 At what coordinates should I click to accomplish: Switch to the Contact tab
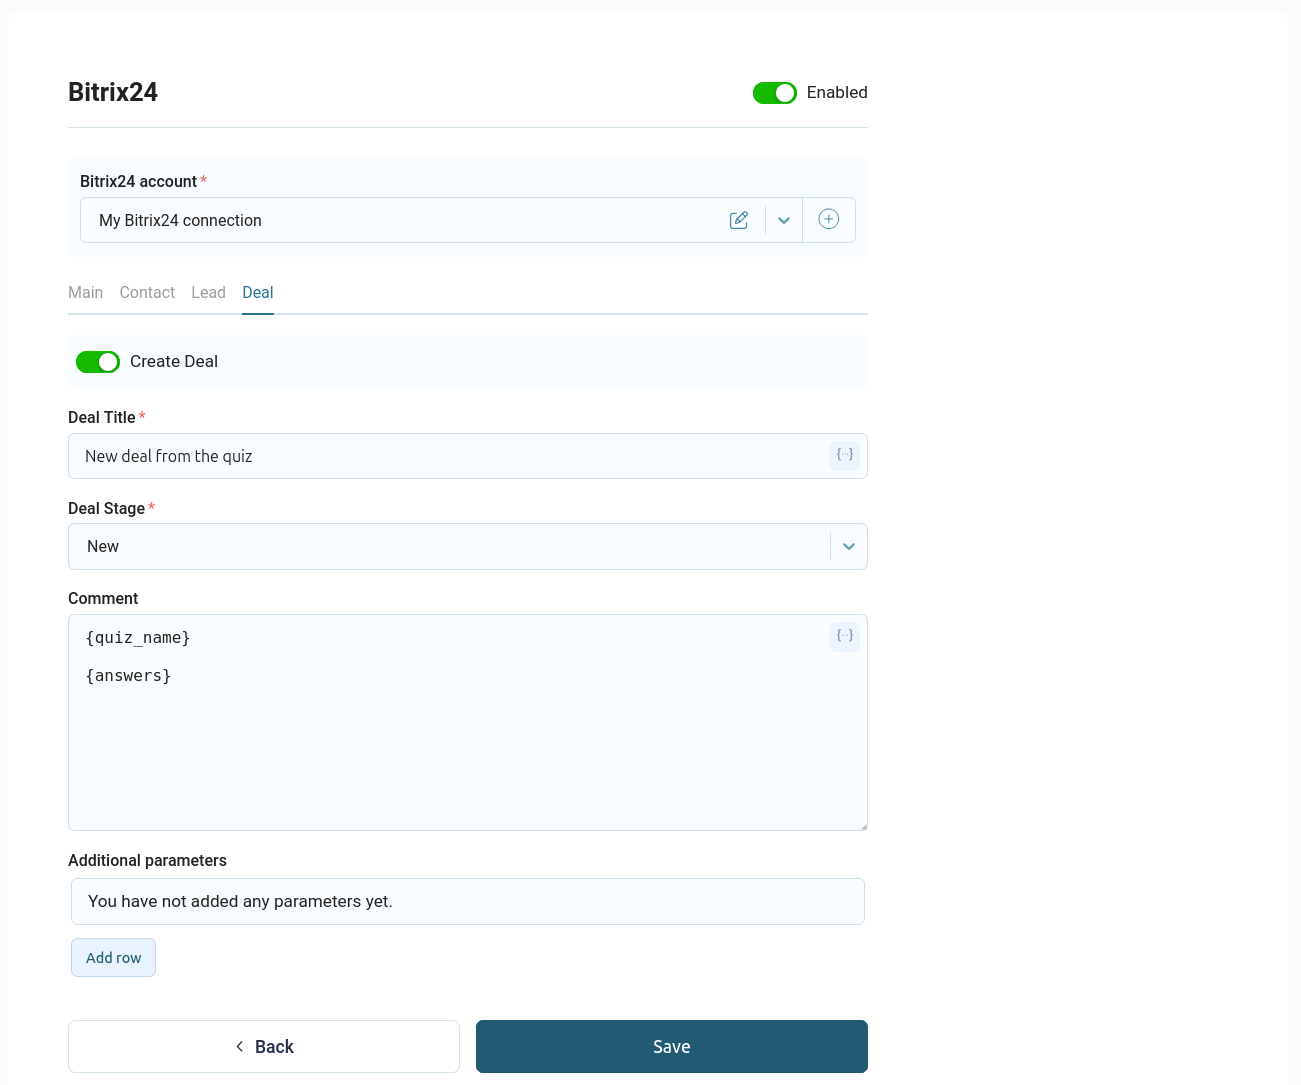click(x=147, y=293)
